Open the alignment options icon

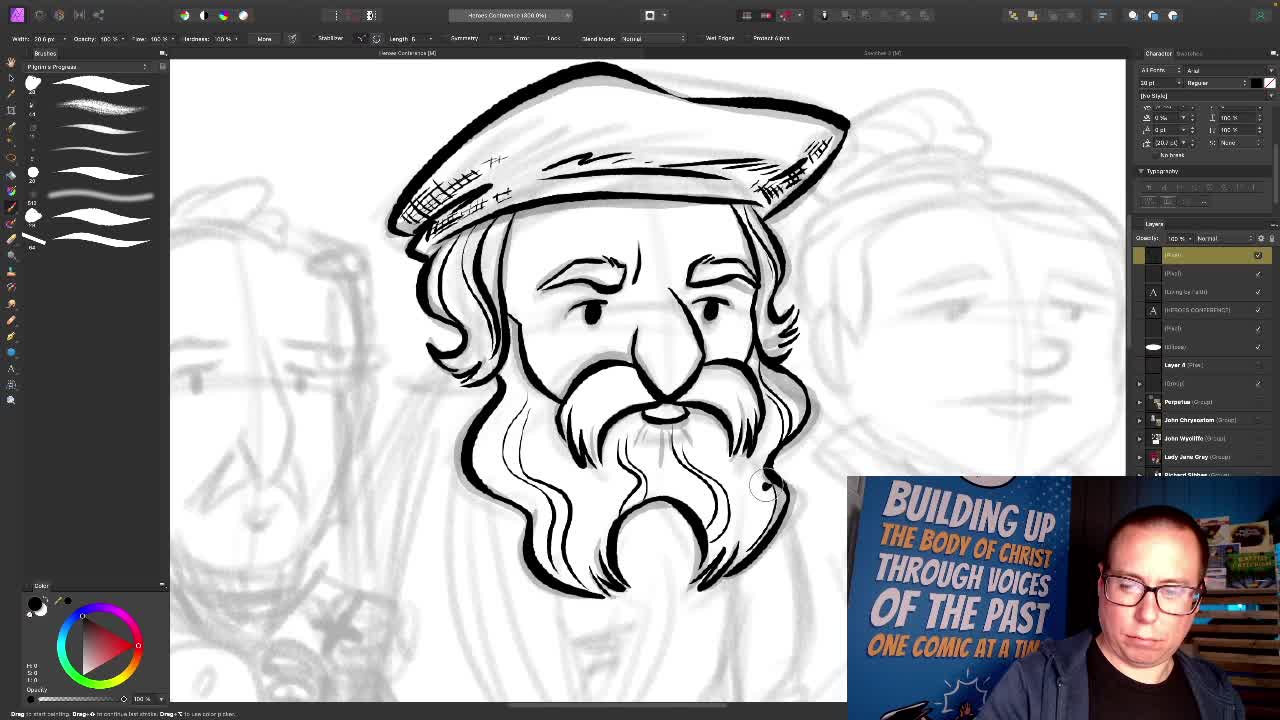click(1102, 15)
